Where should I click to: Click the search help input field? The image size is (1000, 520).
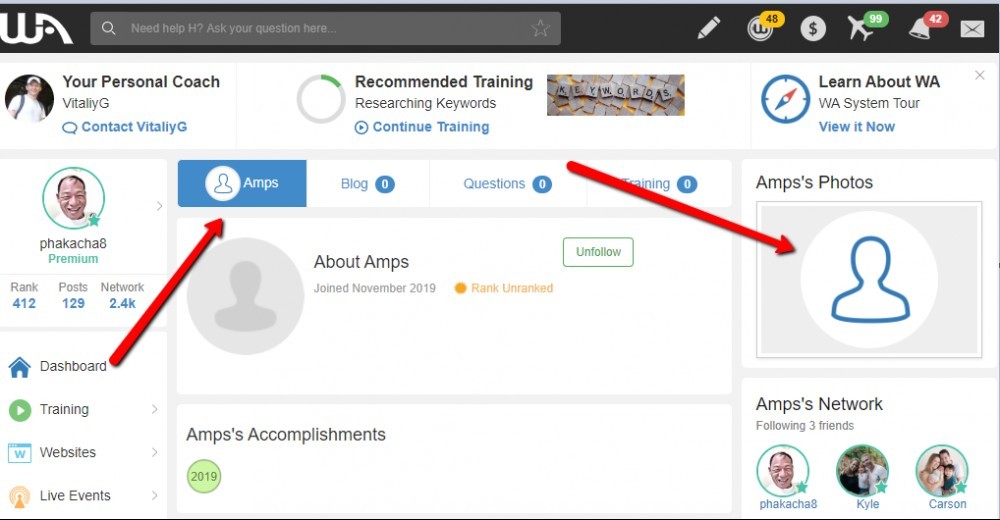pos(325,28)
